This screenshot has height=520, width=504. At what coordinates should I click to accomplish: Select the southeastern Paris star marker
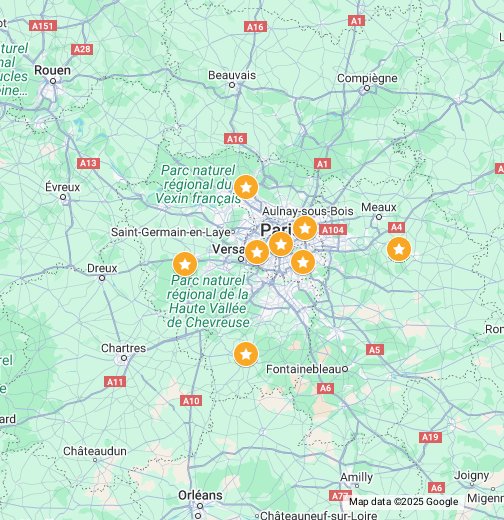pos(303,262)
